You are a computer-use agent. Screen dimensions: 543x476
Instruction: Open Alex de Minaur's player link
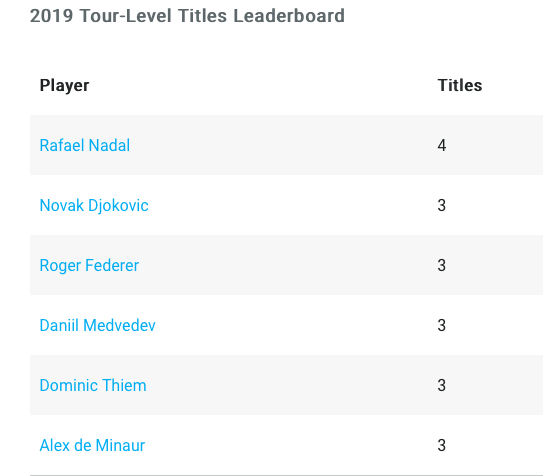tap(92, 446)
